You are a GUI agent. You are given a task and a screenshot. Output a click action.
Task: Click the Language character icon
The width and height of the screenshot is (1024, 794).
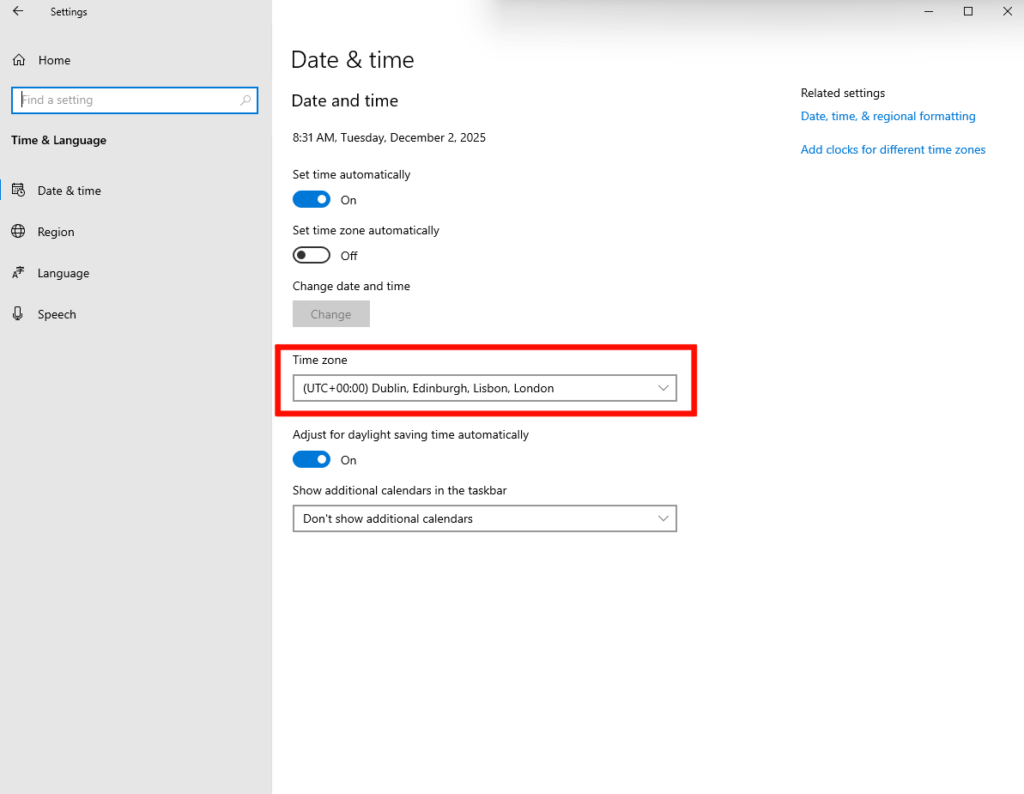18,273
